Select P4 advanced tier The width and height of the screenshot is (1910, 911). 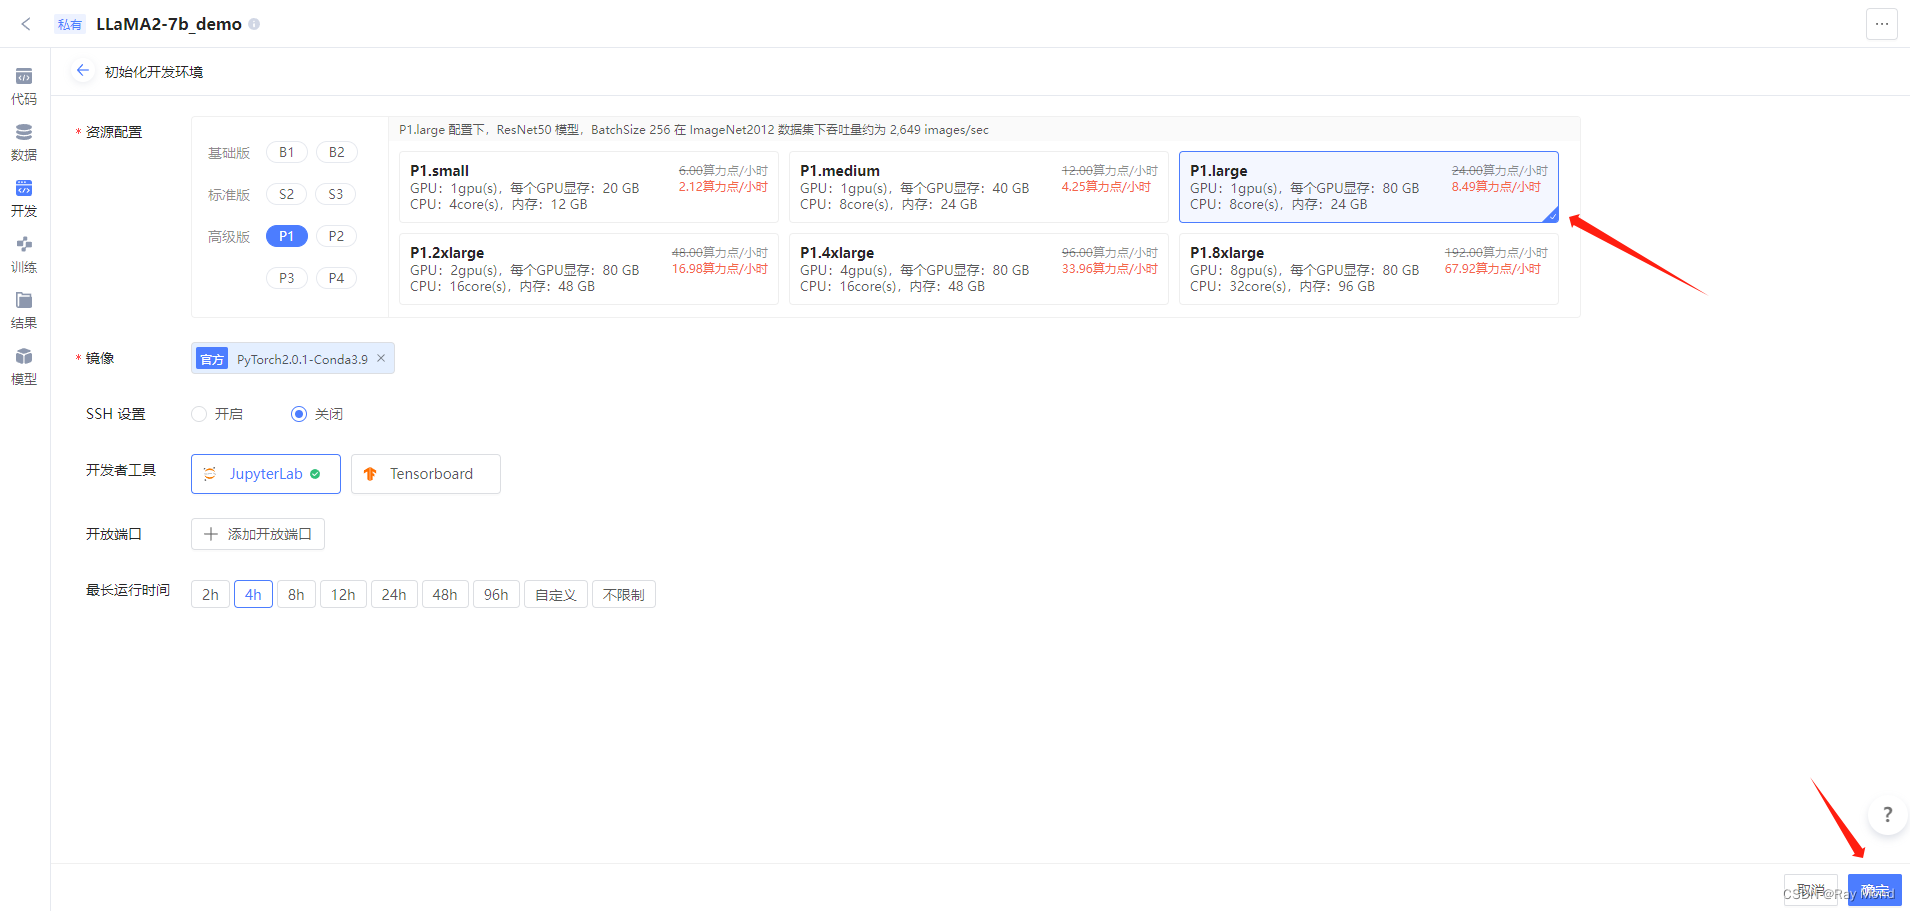[x=337, y=278]
